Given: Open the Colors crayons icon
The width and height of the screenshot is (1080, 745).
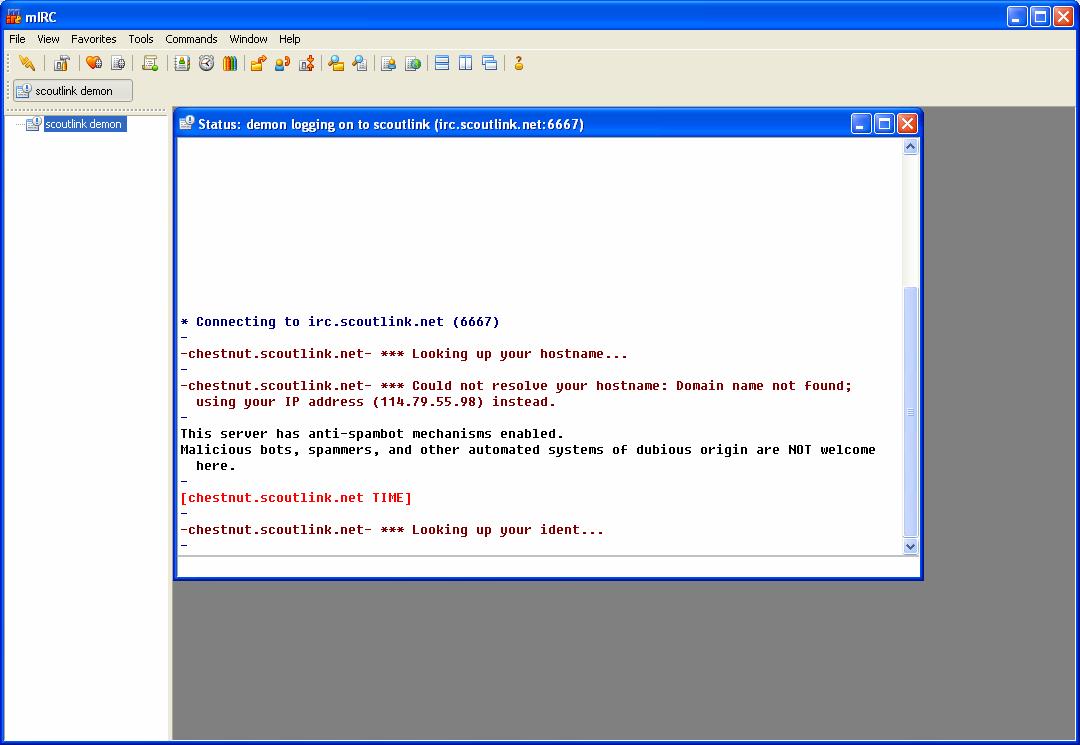Looking at the screenshot, I should [x=230, y=63].
